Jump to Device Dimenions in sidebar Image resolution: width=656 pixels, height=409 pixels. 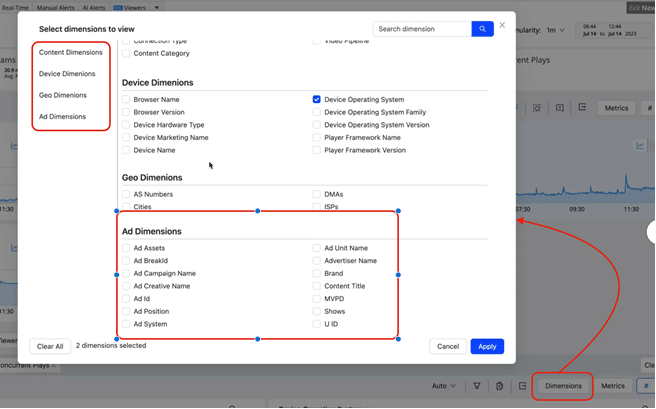67,74
